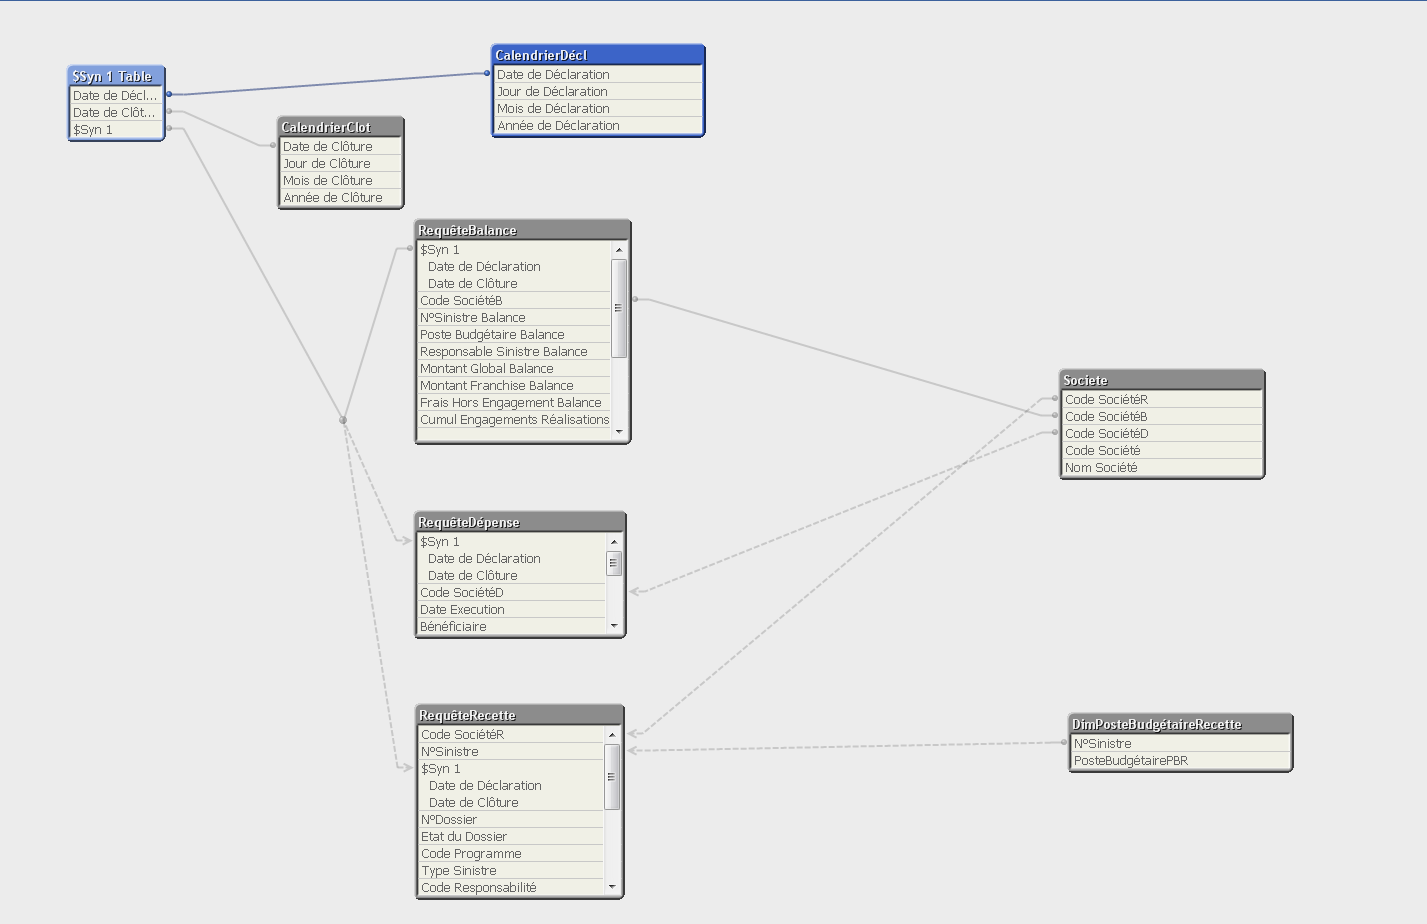This screenshot has width=1427, height=924.
Task: Click Date de Clôt... in $Syn 1 Table
Action: (116, 112)
